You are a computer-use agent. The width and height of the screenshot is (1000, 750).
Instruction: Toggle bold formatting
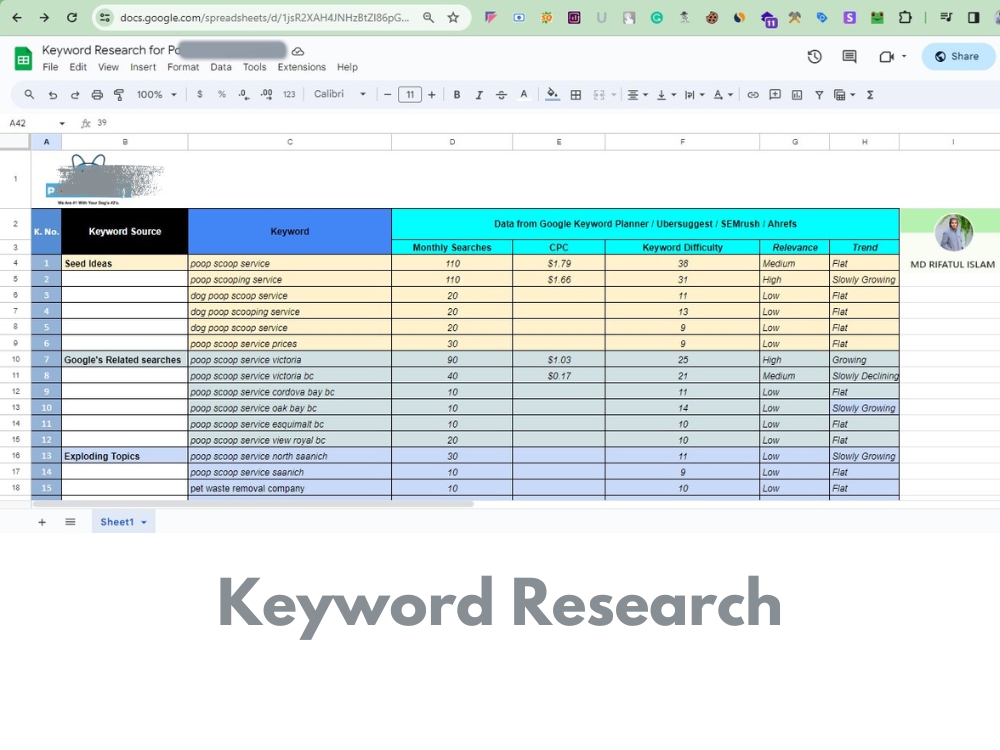click(457, 94)
